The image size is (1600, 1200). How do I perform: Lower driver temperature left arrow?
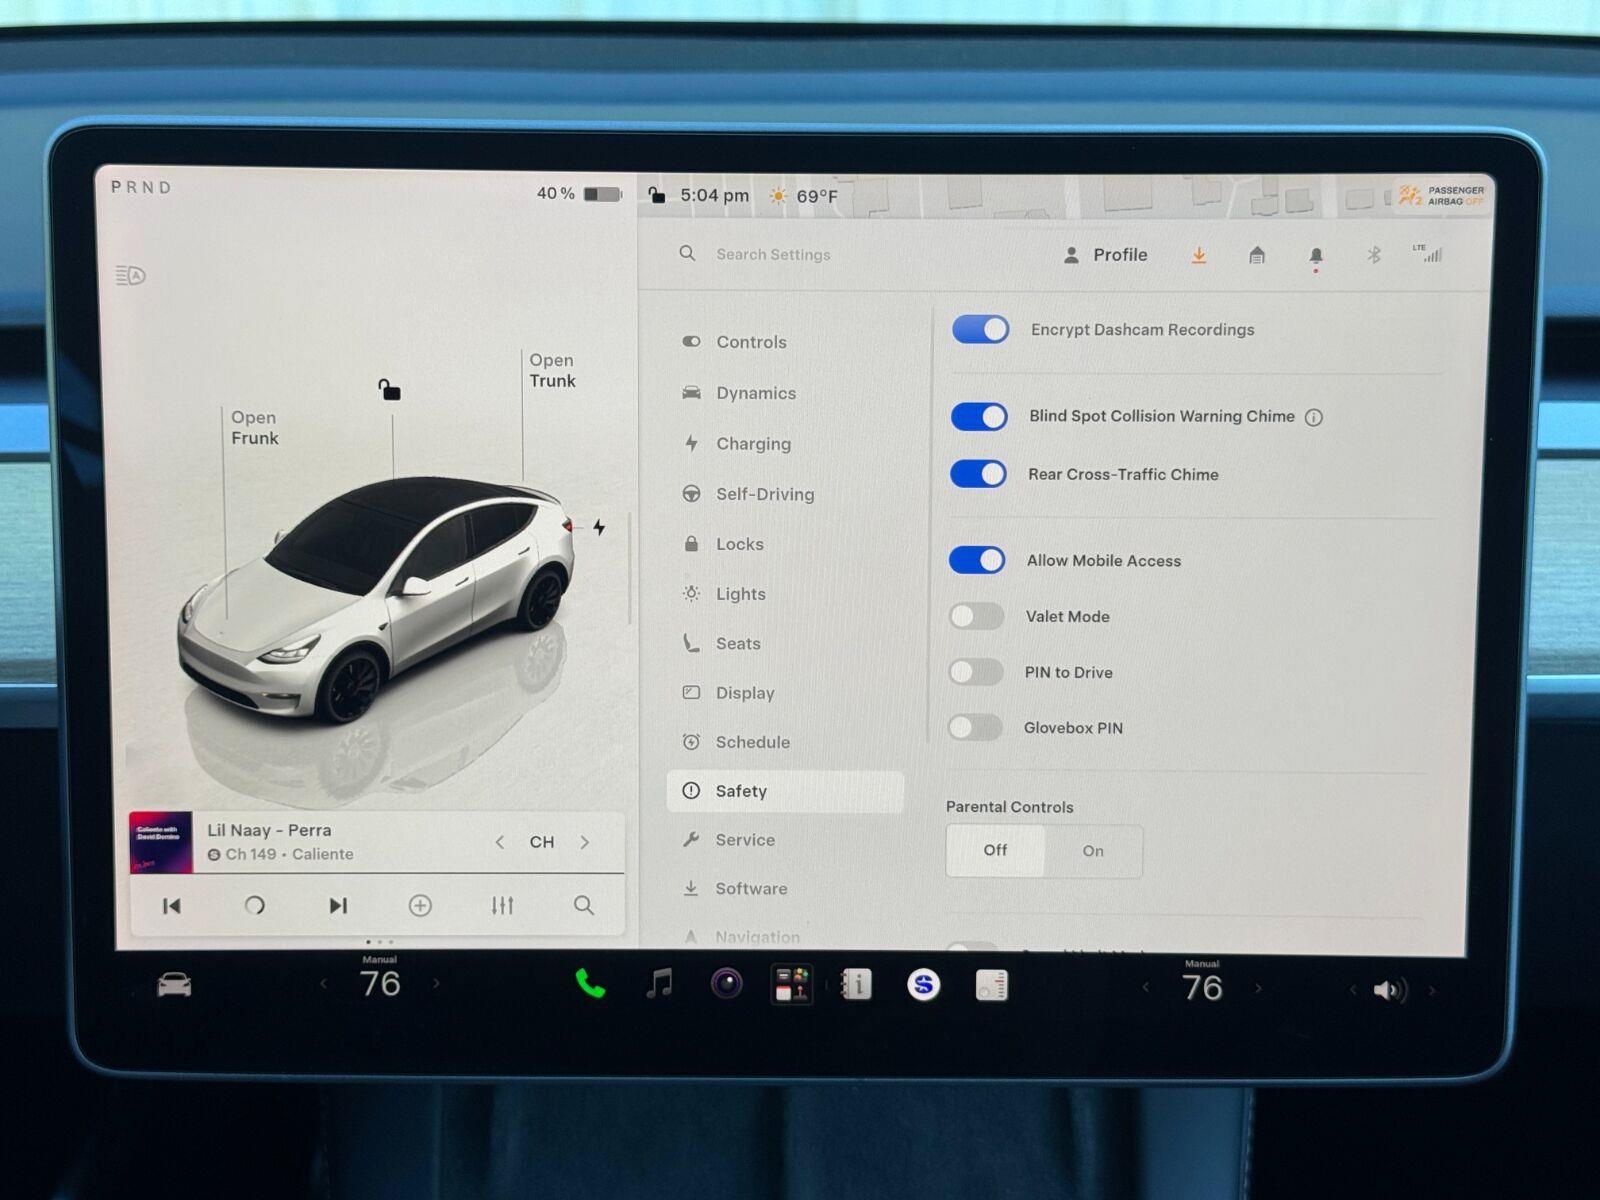(323, 984)
